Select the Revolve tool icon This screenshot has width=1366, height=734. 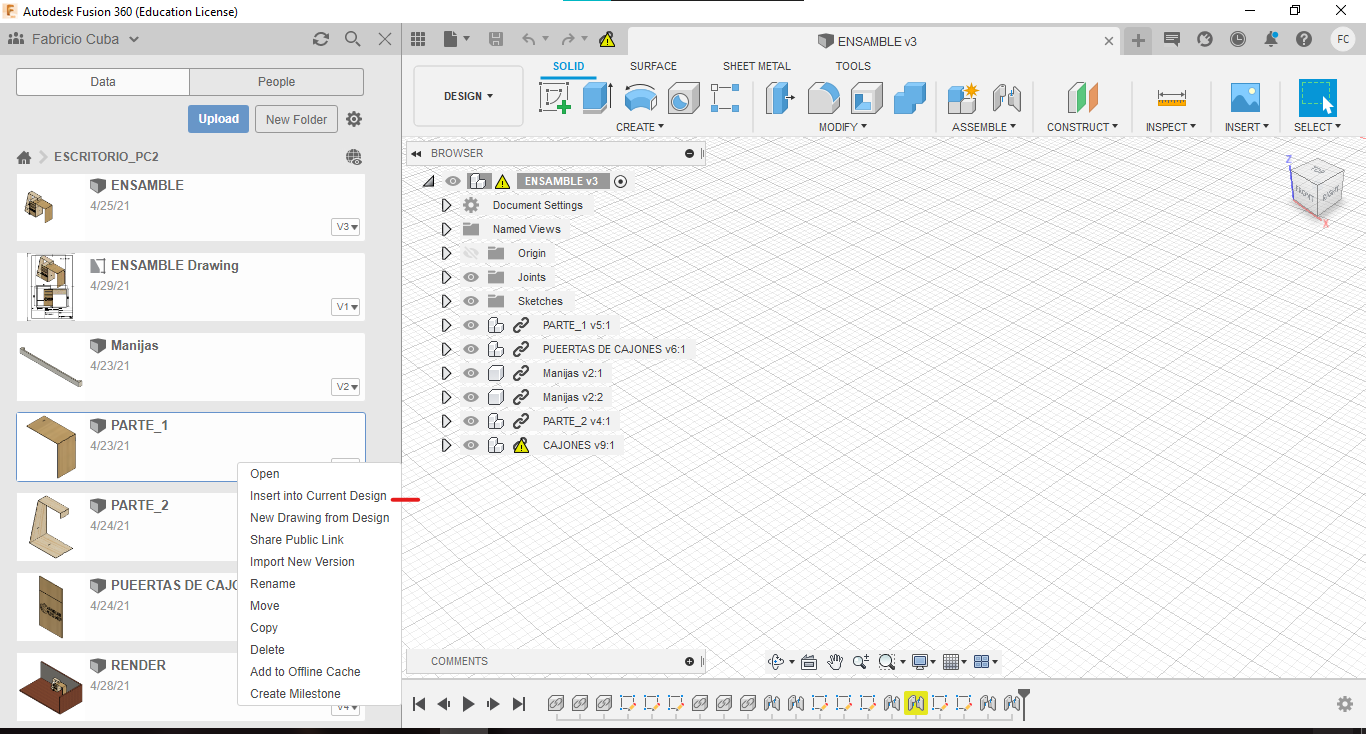tap(640, 98)
